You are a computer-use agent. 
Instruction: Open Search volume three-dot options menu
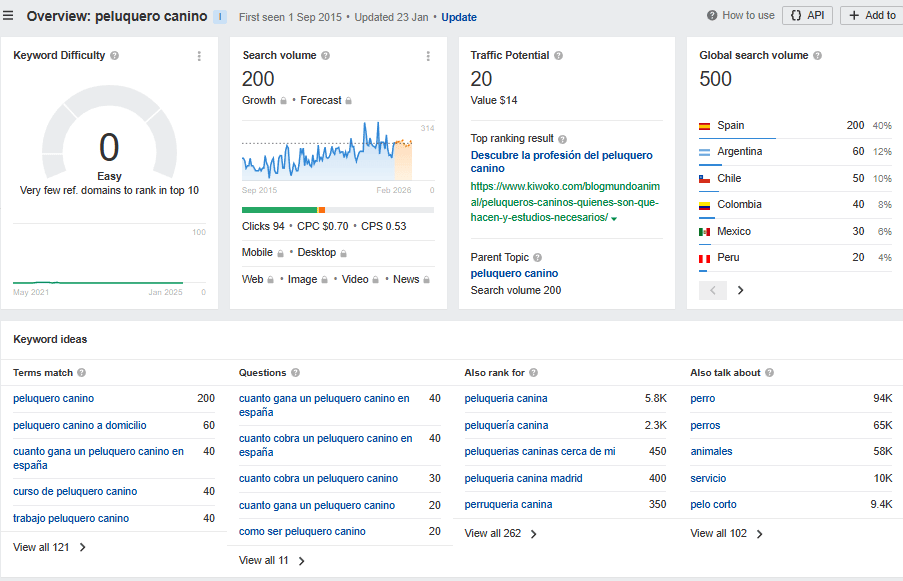428,56
